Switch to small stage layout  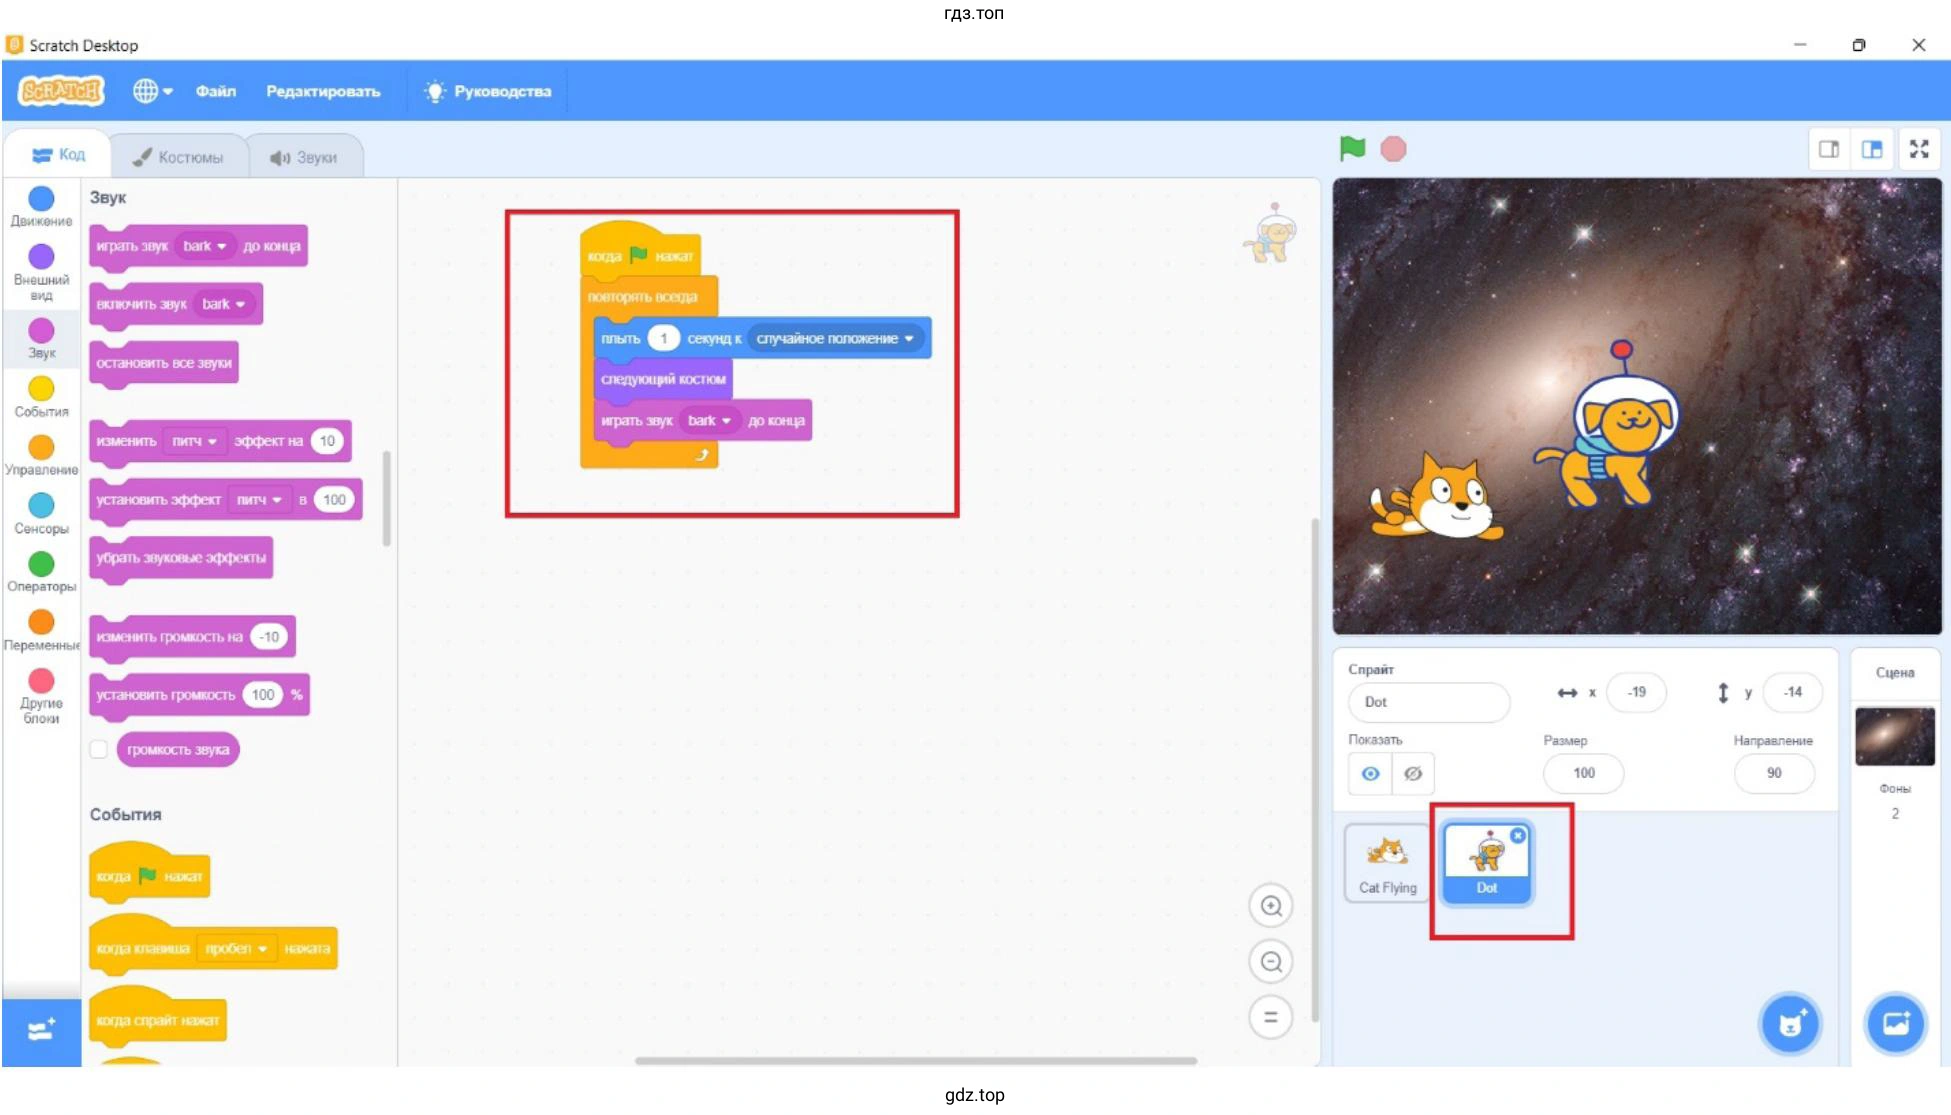pos(1828,149)
